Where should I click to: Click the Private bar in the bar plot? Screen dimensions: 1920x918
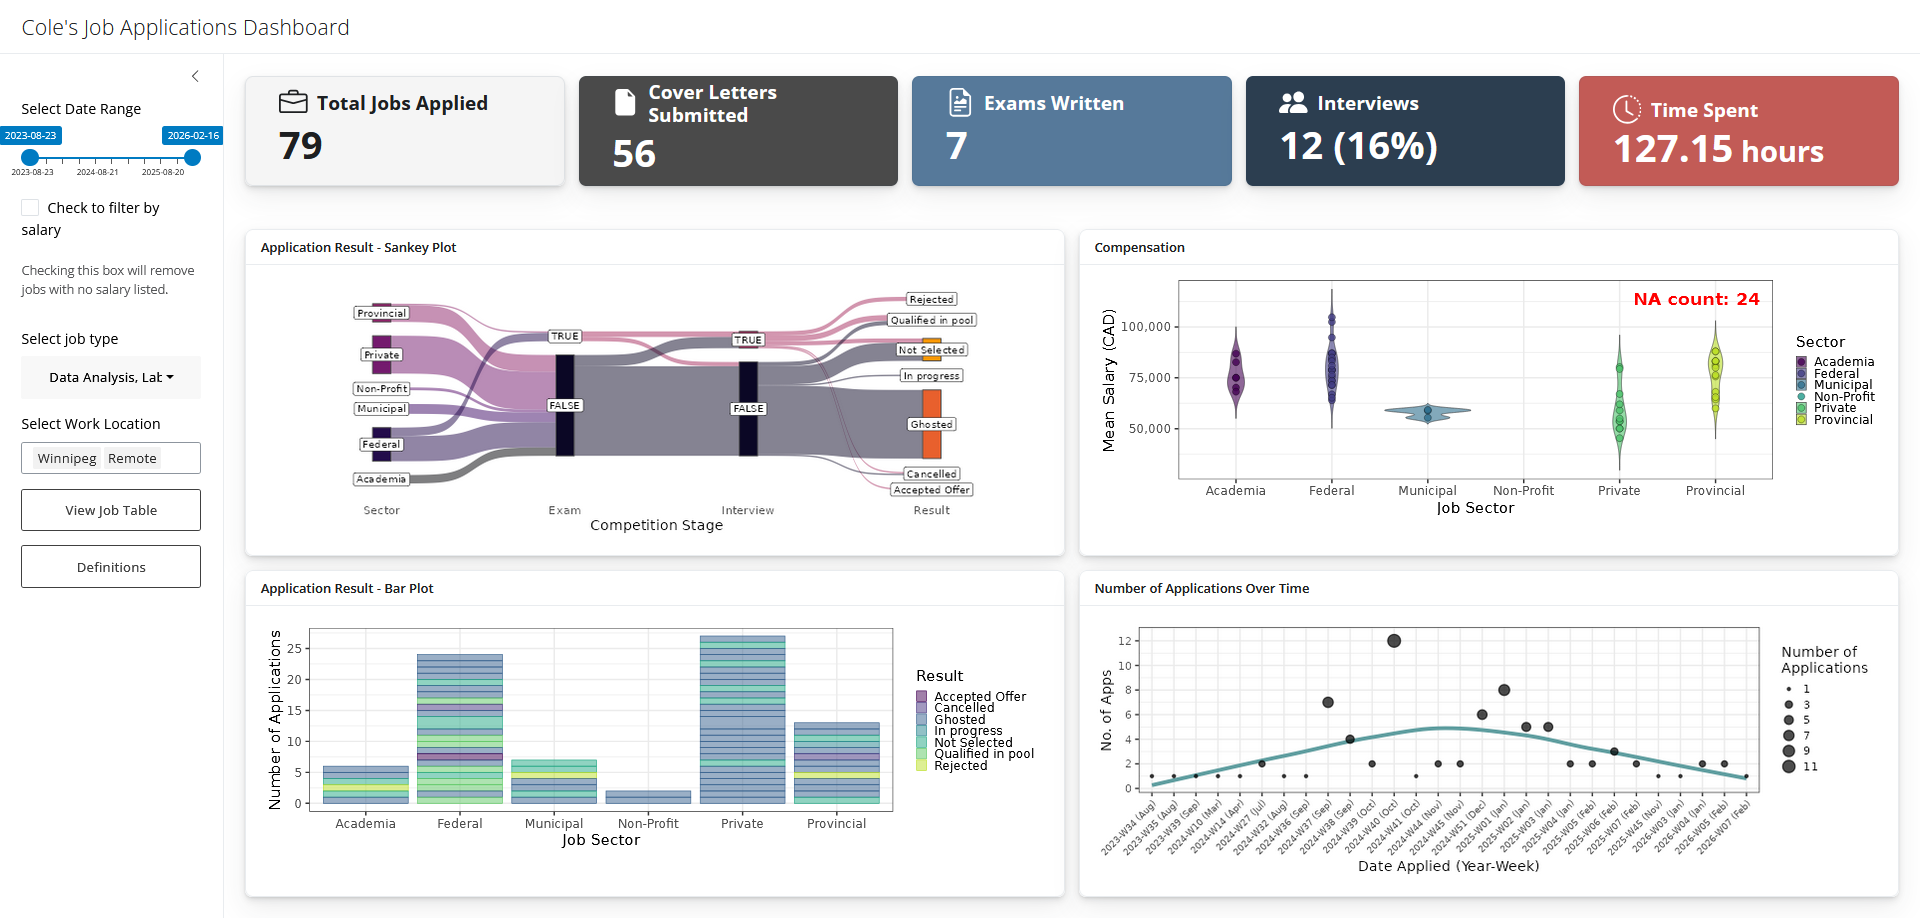tap(742, 719)
